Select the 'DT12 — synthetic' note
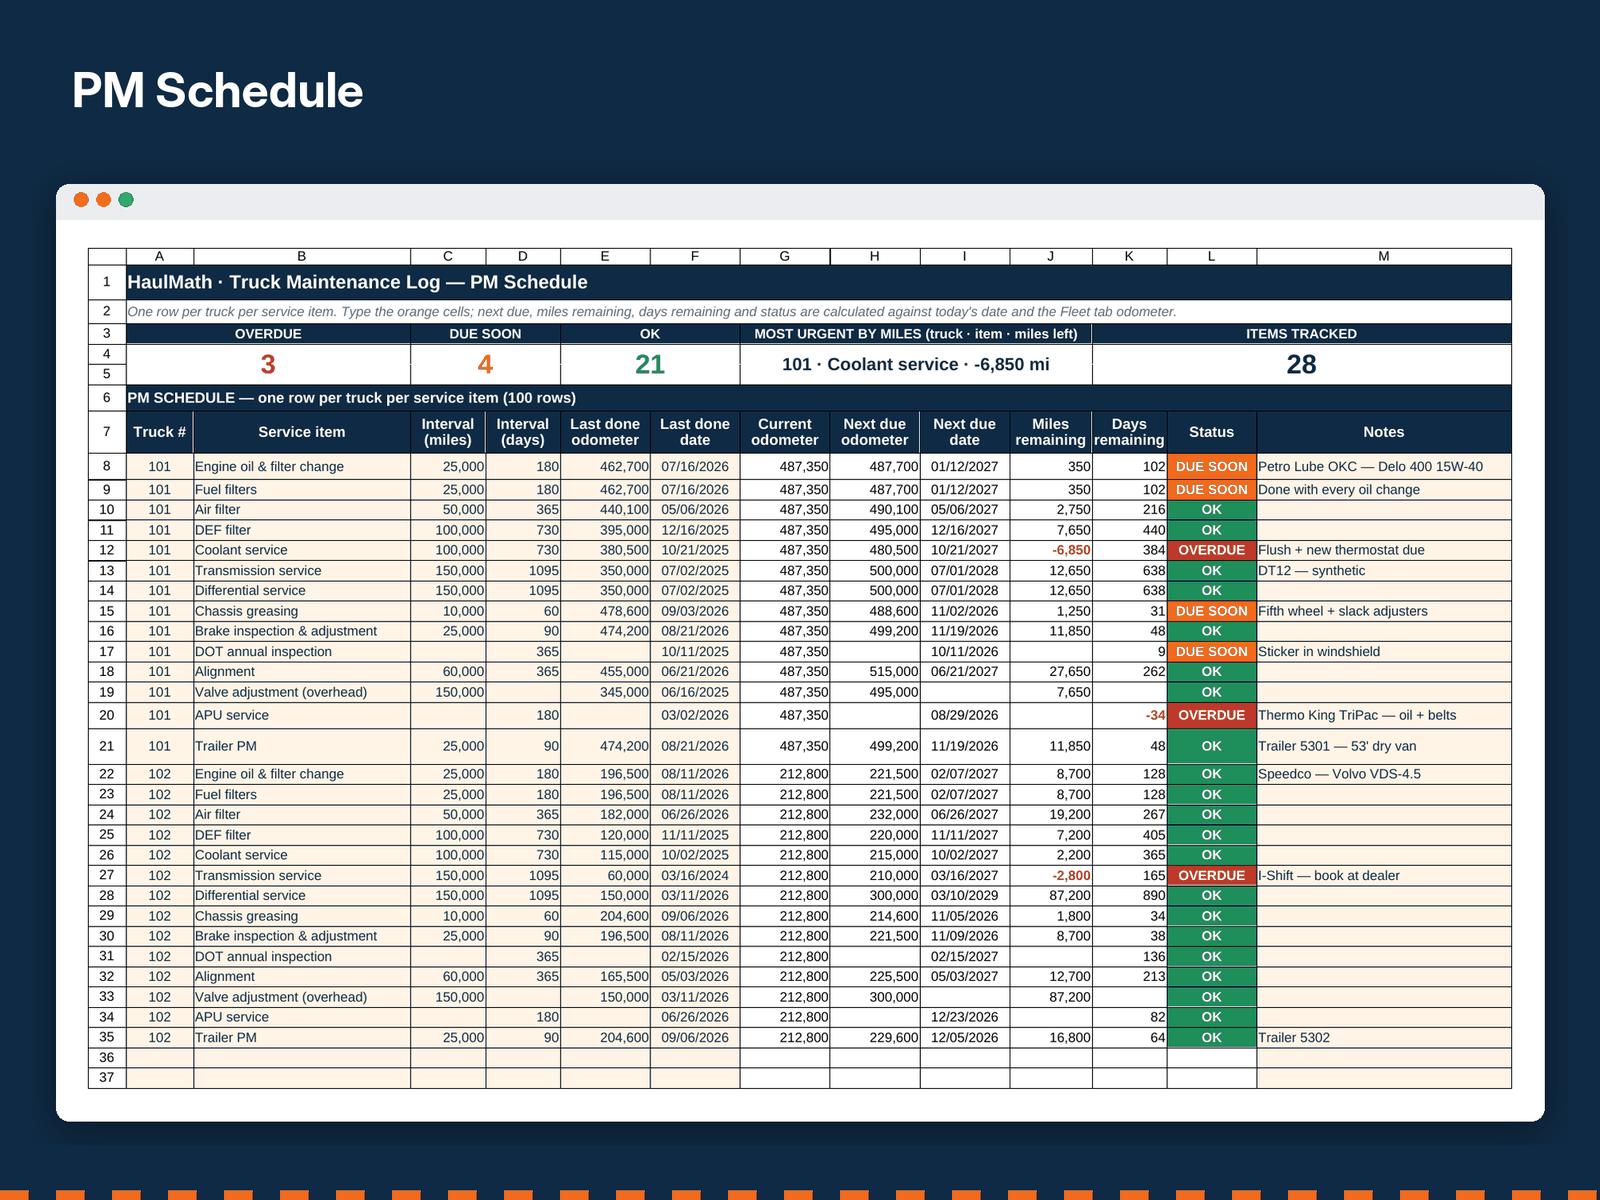 [1384, 571]
